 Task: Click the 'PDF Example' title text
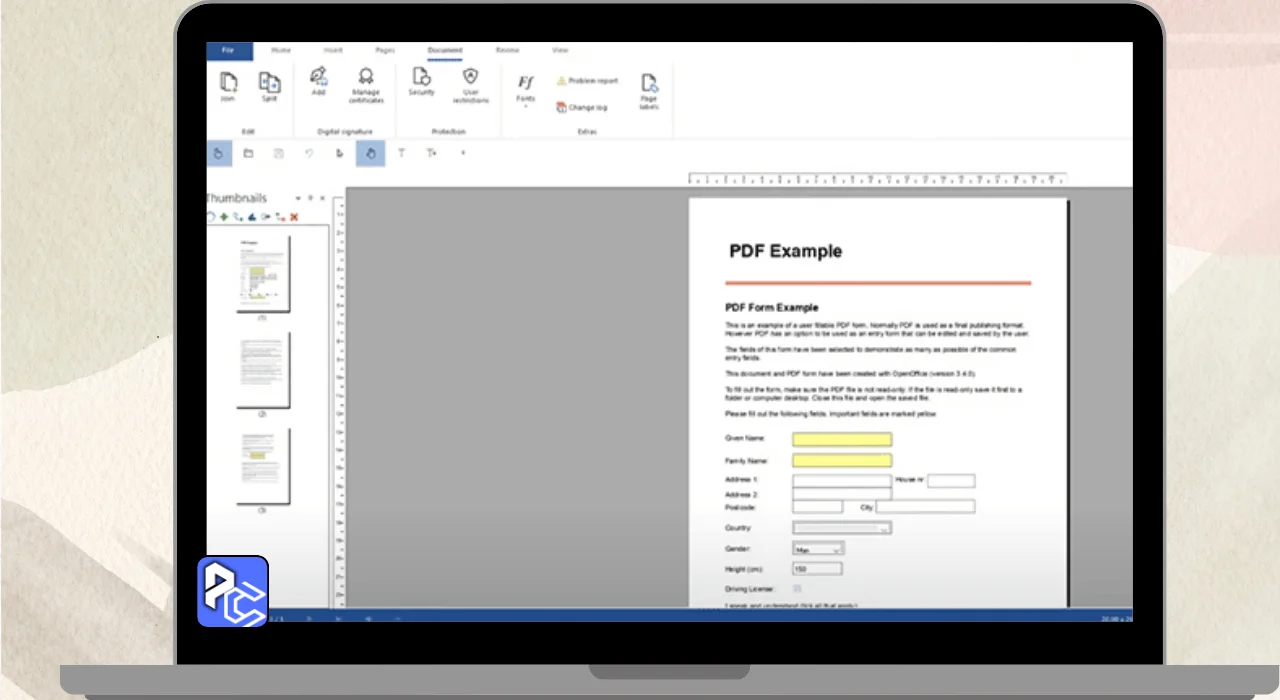tap(785, 251)
